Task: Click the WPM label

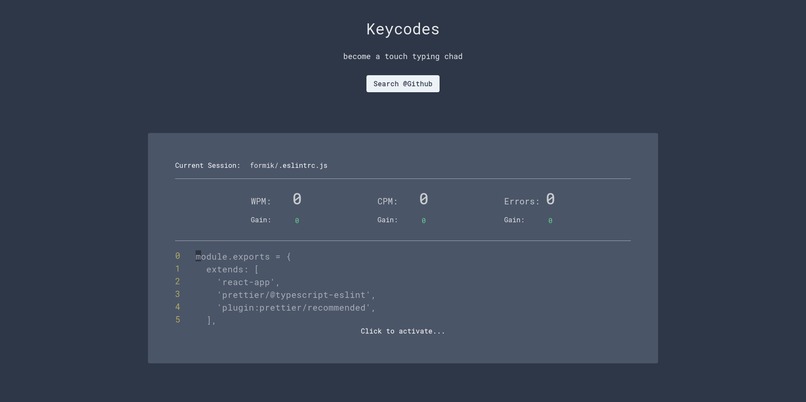Action: coord(261,202)
